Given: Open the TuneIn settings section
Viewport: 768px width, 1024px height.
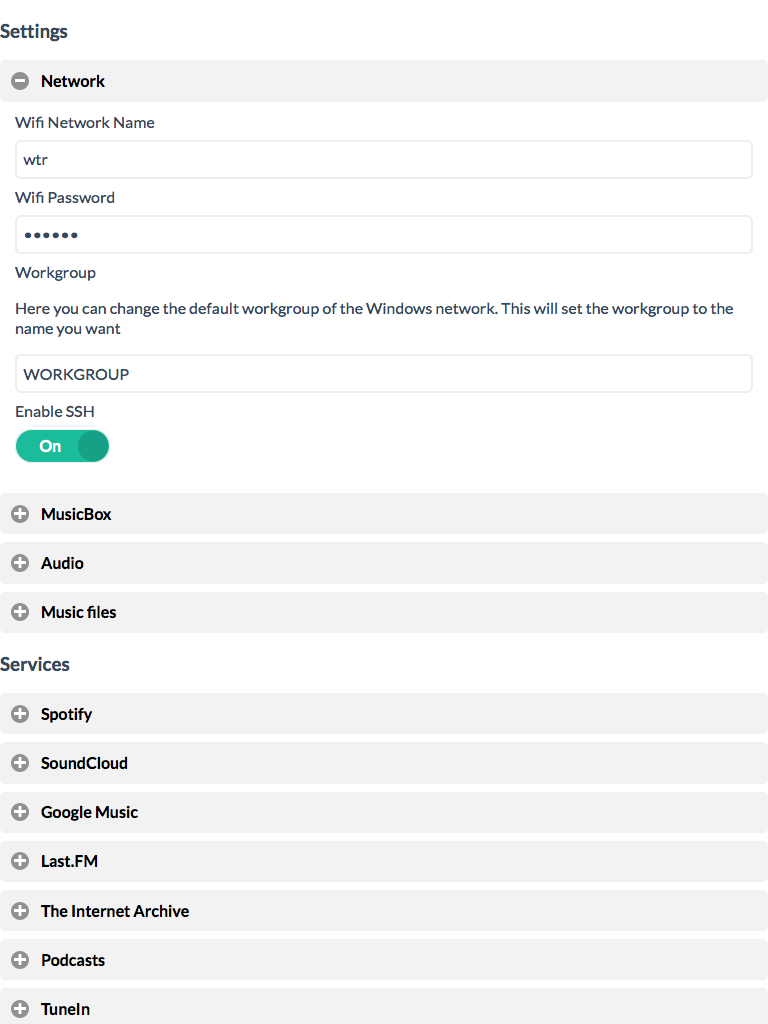Looking at the screenshot, I should (384, 1006).
